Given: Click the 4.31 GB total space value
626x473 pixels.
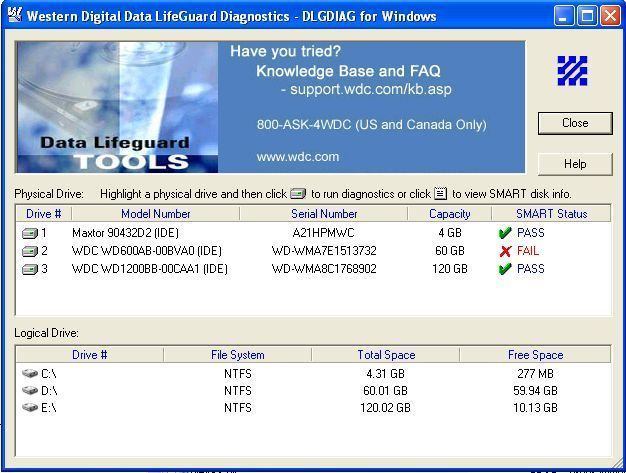Looking at the screenshot, I should pyautogui.click(x=385, y=374).
